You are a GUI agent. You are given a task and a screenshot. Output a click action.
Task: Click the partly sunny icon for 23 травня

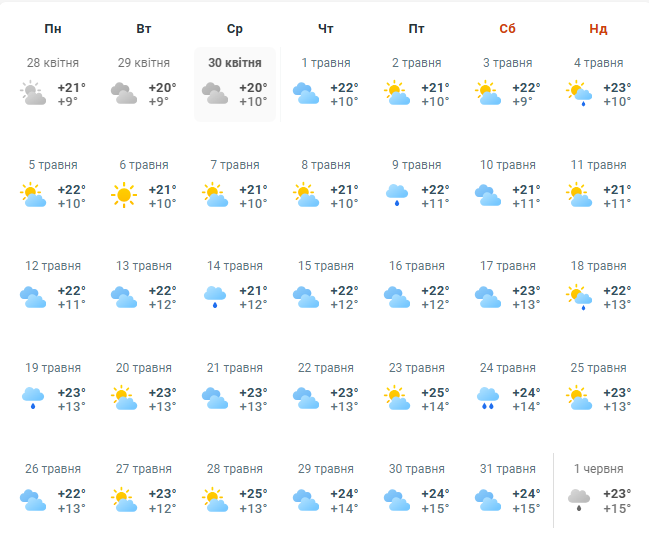tap(397, 398)
